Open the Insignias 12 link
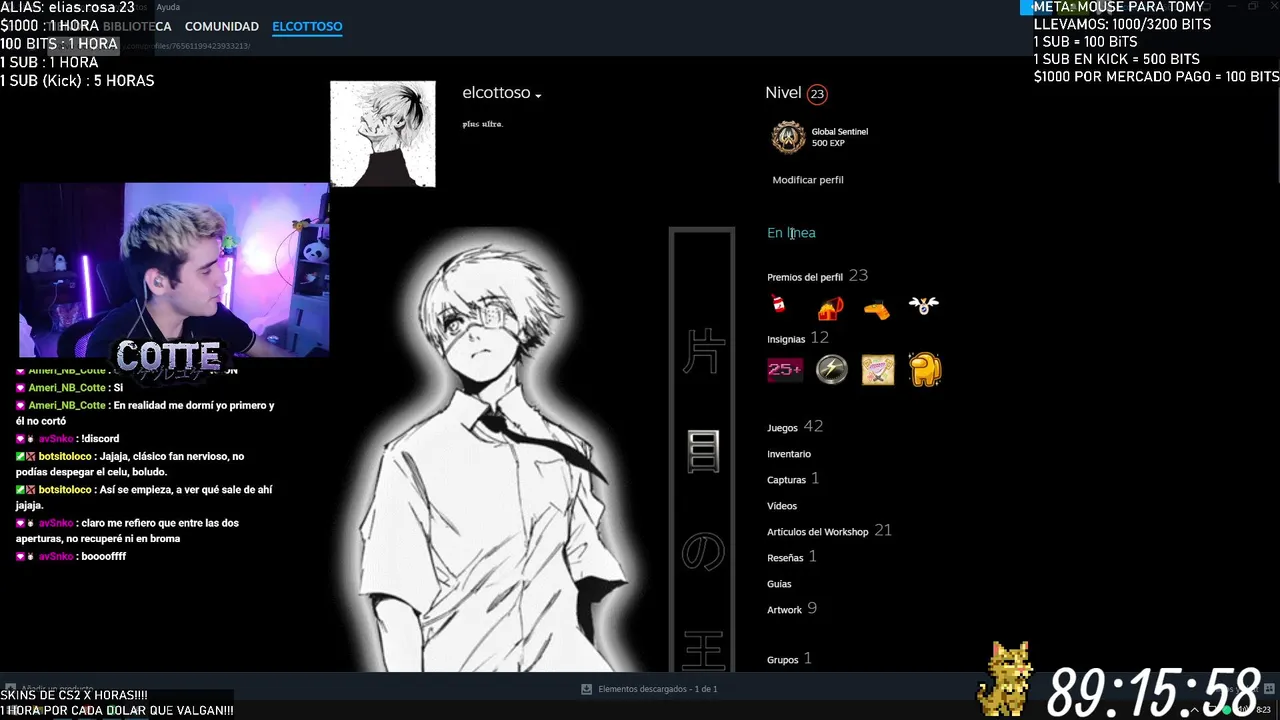The image size is (1280, 720). [x=798, y=338]
